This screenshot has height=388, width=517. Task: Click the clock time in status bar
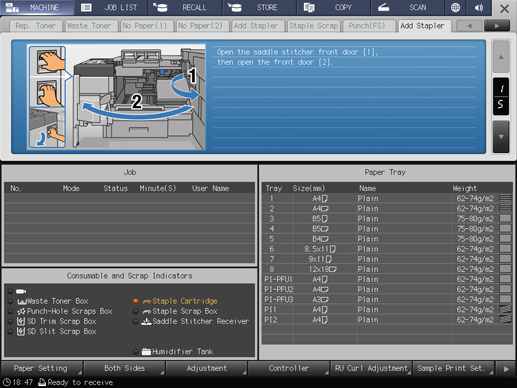[23, 382]
